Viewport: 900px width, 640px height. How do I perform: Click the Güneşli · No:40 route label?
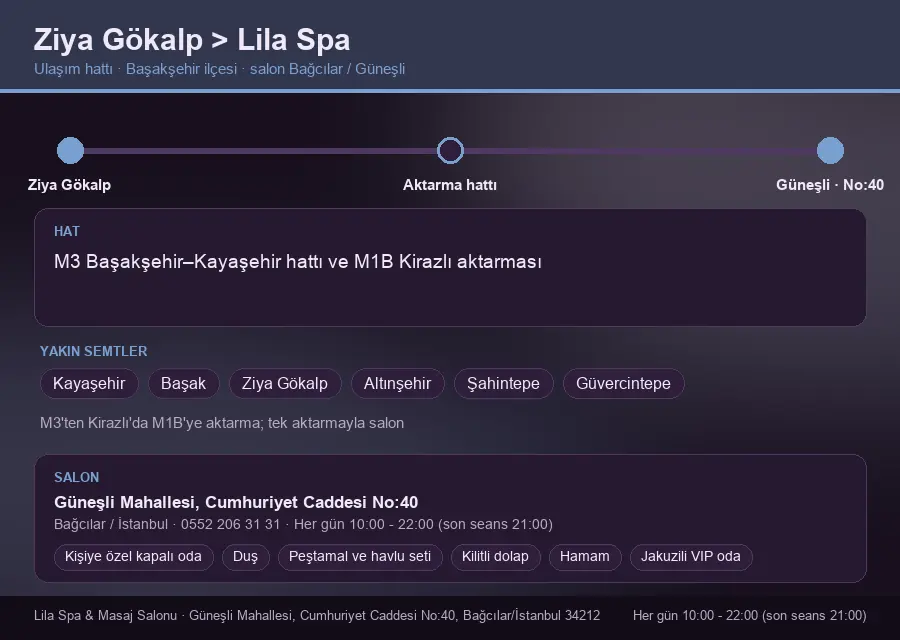(x=830, y=185)
